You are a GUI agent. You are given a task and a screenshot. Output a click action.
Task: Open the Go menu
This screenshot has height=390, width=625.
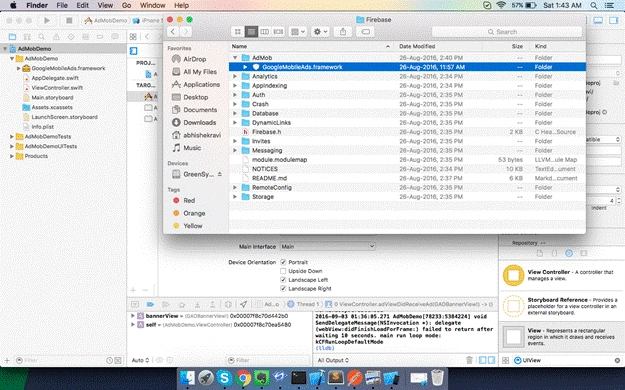point(126,5)
